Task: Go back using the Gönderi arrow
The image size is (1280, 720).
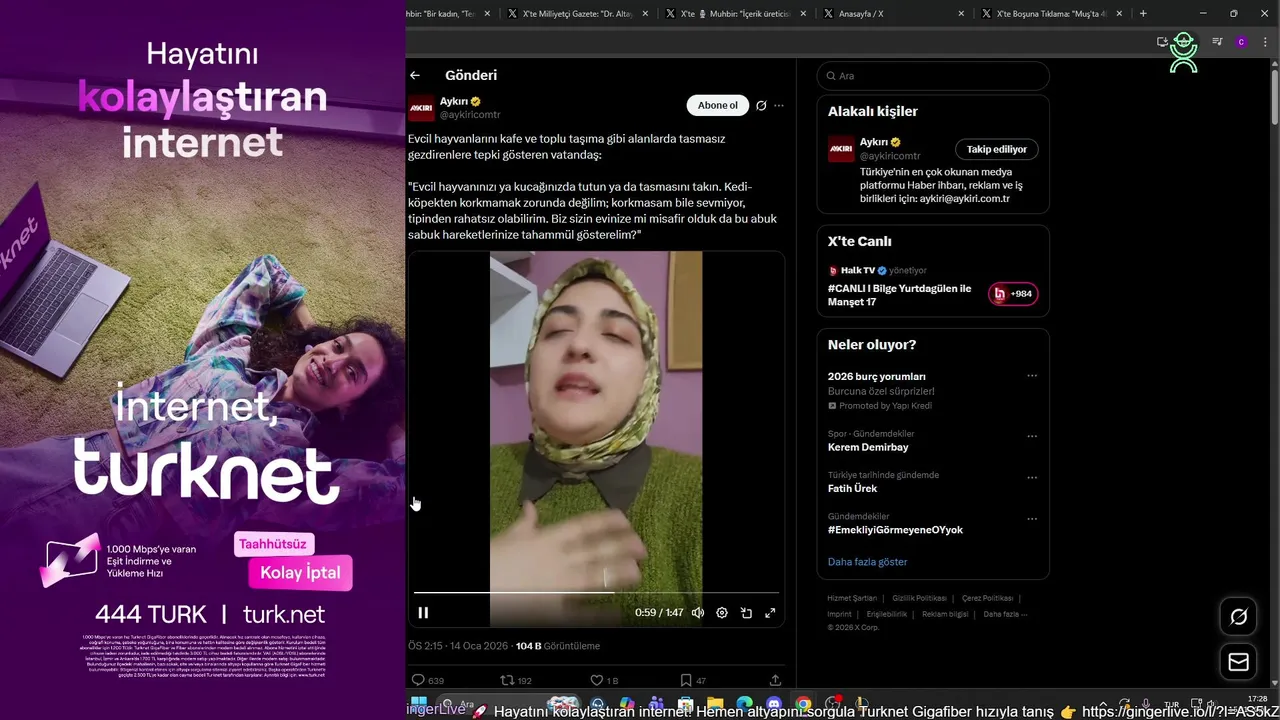Action: pos(415,75)
